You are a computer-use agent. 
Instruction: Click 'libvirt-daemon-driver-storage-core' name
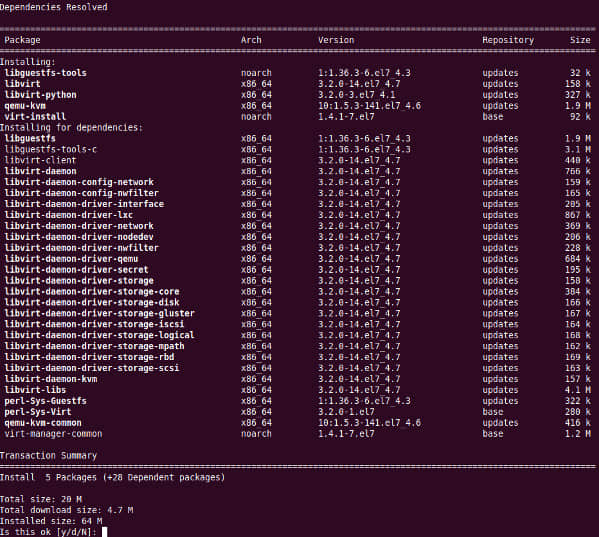(92, 291)
